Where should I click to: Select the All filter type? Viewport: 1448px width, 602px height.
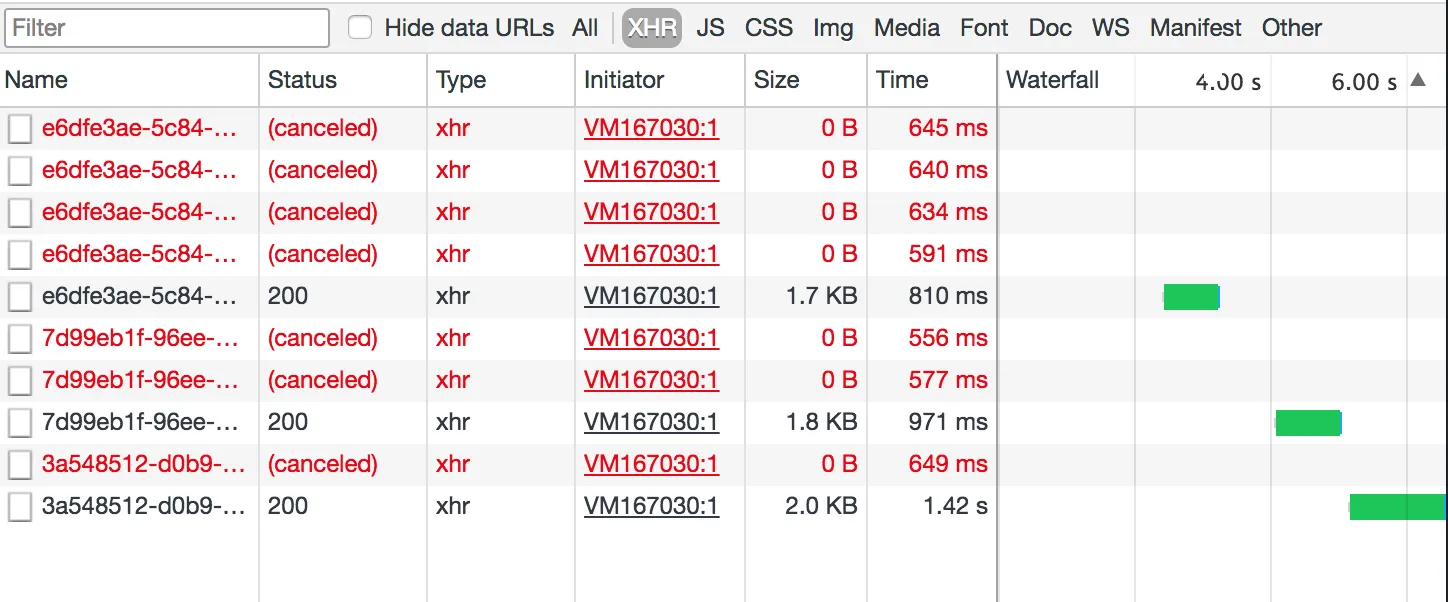tap(586, 28)
